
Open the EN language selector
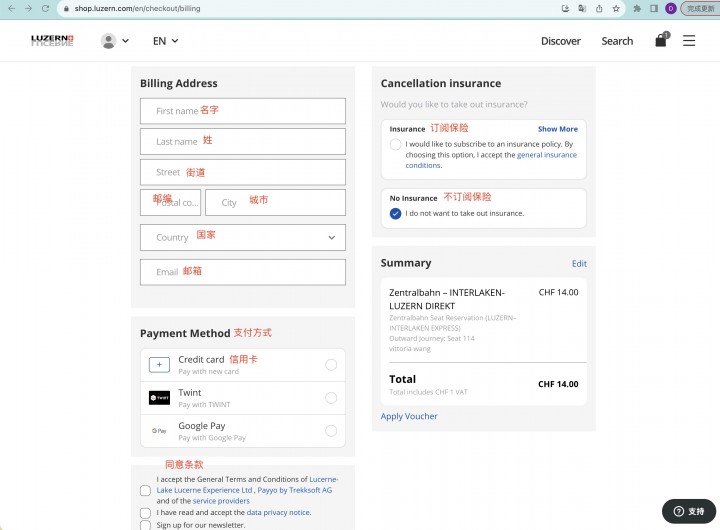click(x=165, y=41)
